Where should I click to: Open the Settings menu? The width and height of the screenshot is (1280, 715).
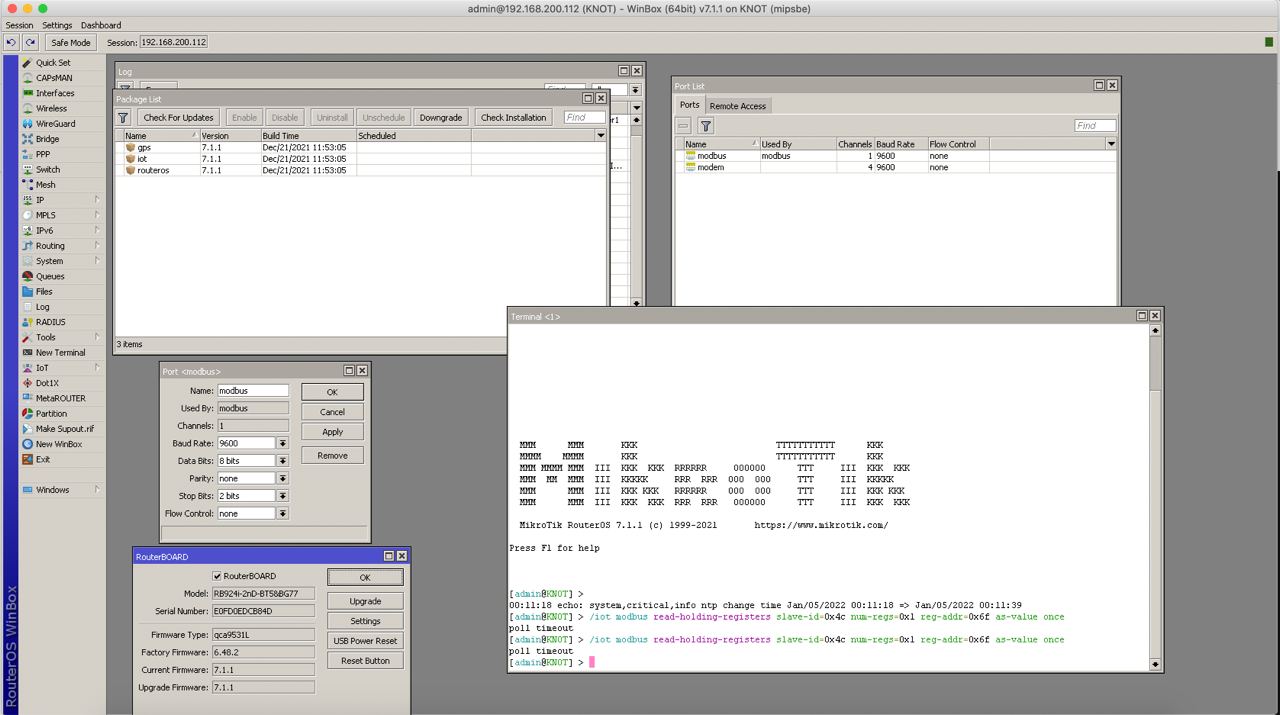pos(57,25)
